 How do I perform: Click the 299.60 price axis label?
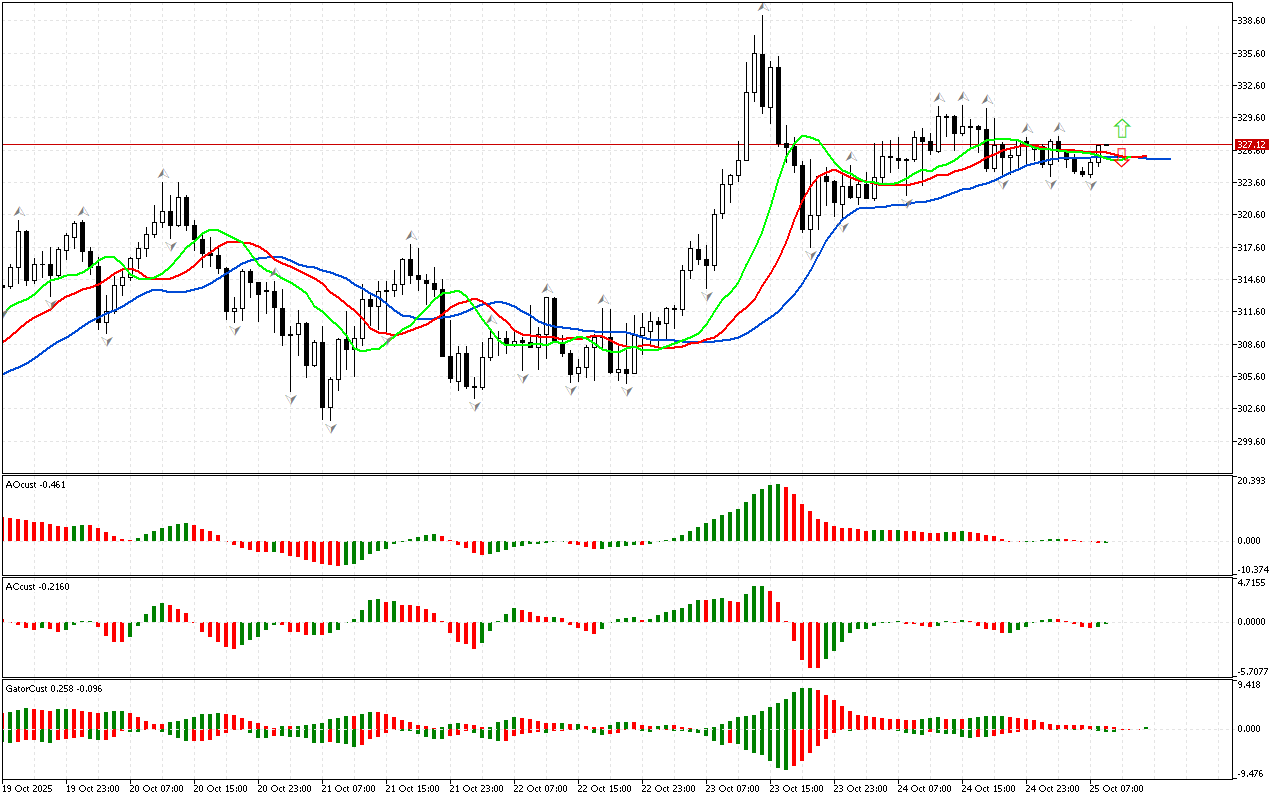(x=1252, y=441)
